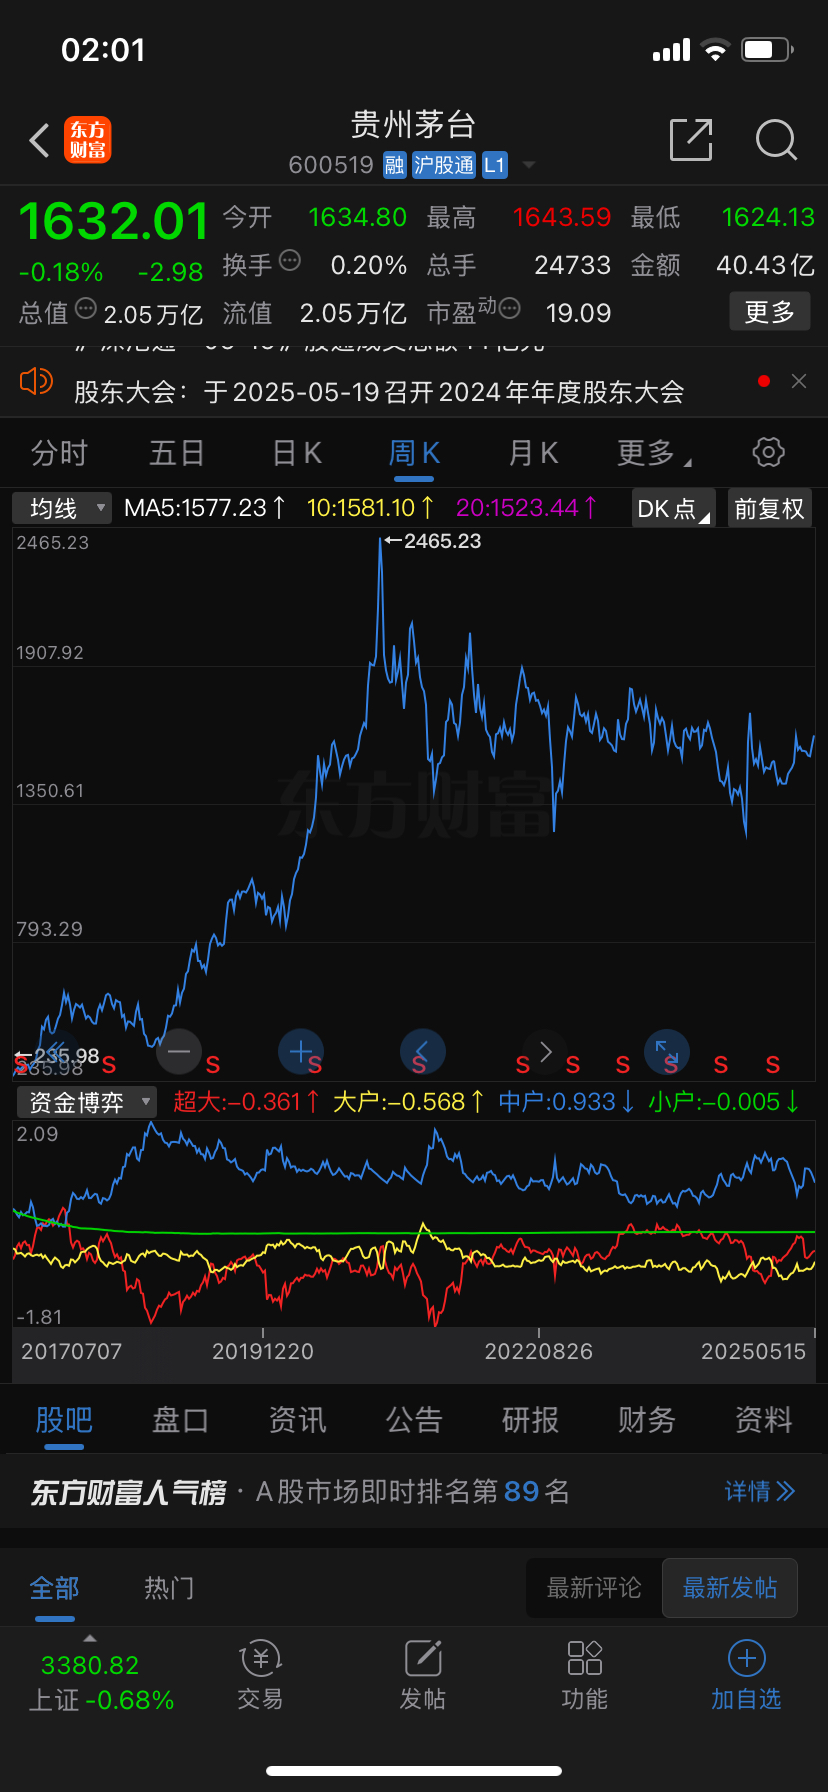Tap the 20191220 date axis marker
828x1792 pixels.
[263, 1352]
